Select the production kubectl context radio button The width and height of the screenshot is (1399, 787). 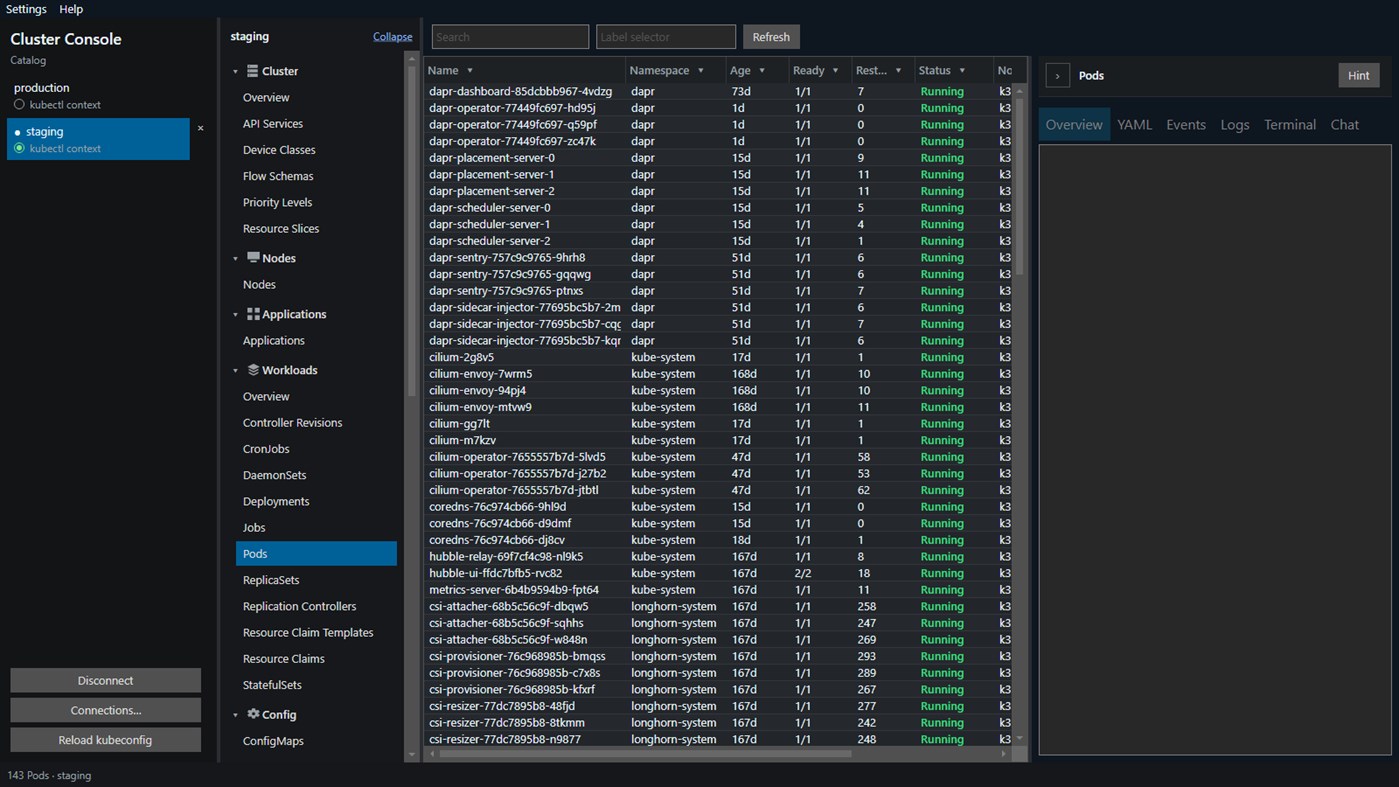[19, 104]
